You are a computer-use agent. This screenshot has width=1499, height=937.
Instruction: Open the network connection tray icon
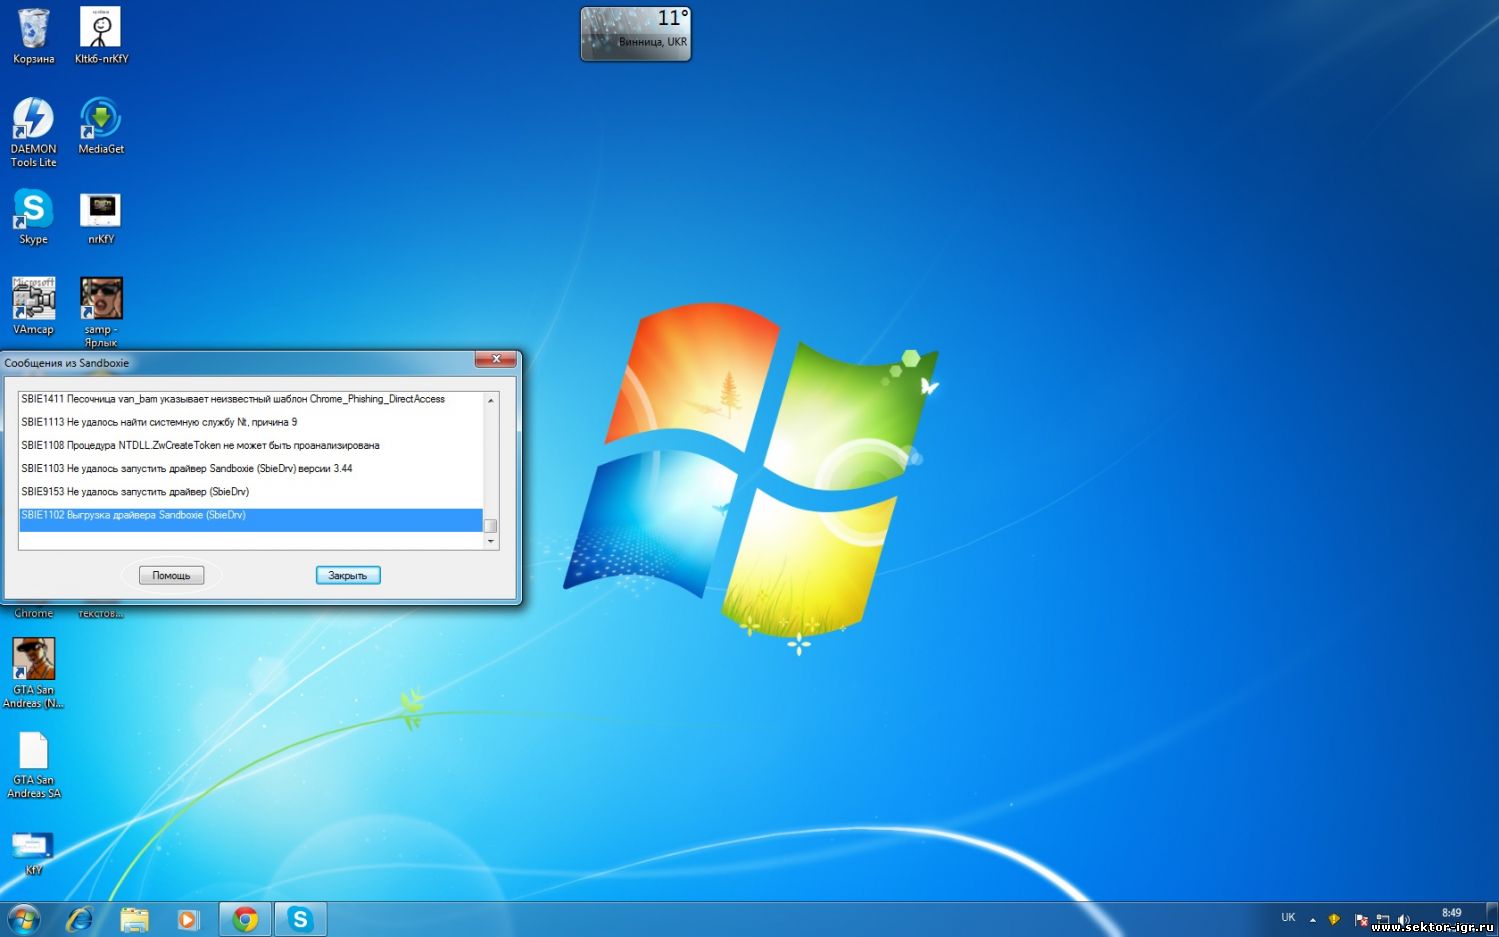pyautogui.click(x=1383, y=919)
